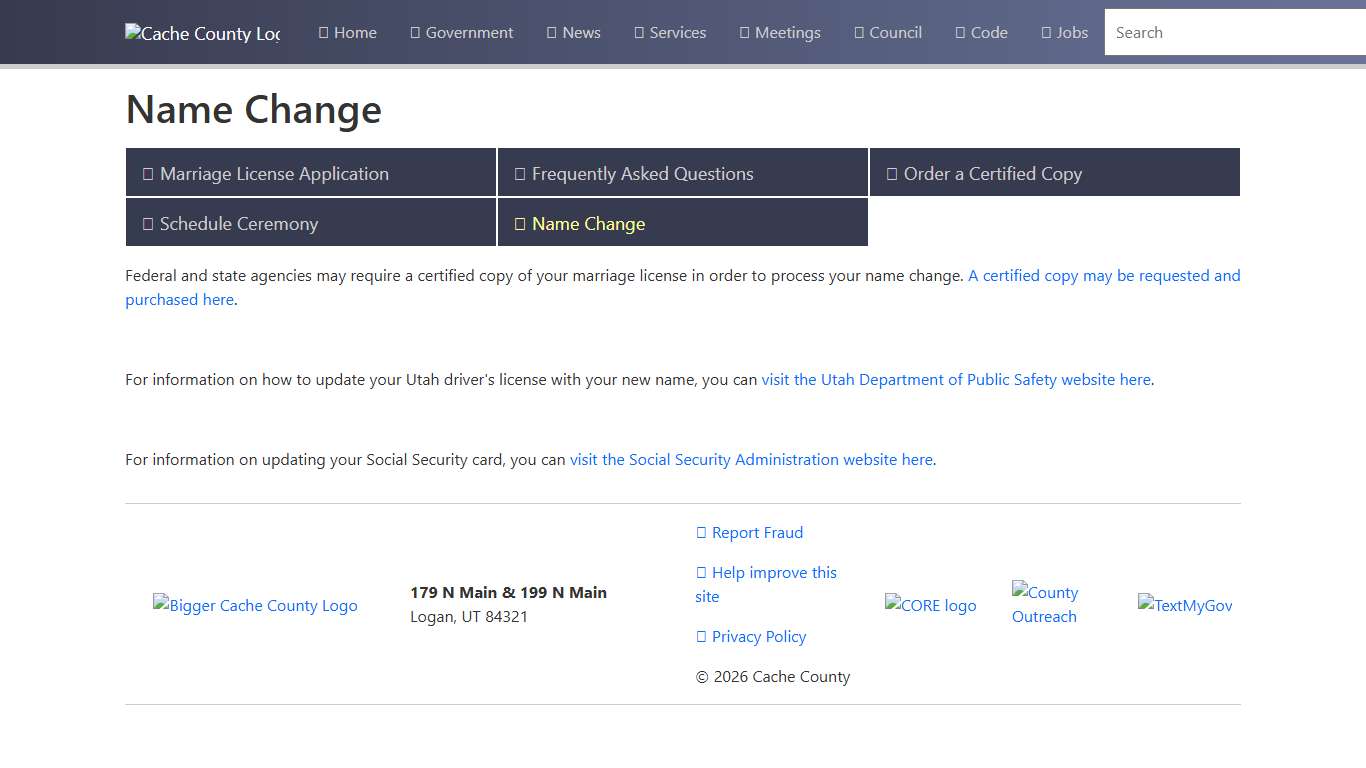Click the CORE logo image
This screenshot has height=768, width=1366.
coord(930,606)
